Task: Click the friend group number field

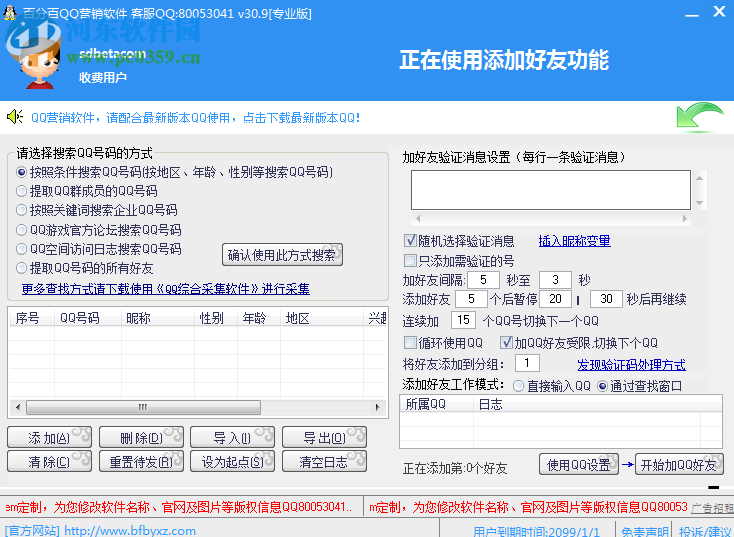Action: (x=527, y=363)
